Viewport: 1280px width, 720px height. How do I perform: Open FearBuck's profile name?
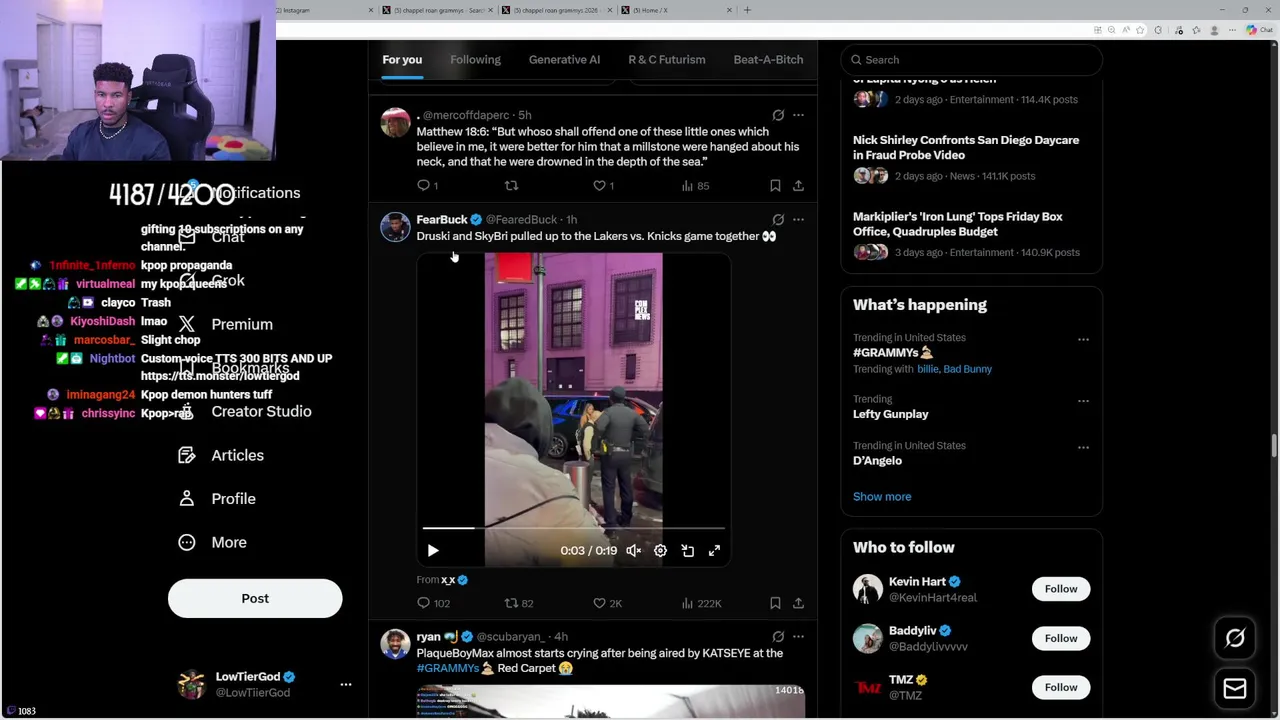tap(442, 219)
